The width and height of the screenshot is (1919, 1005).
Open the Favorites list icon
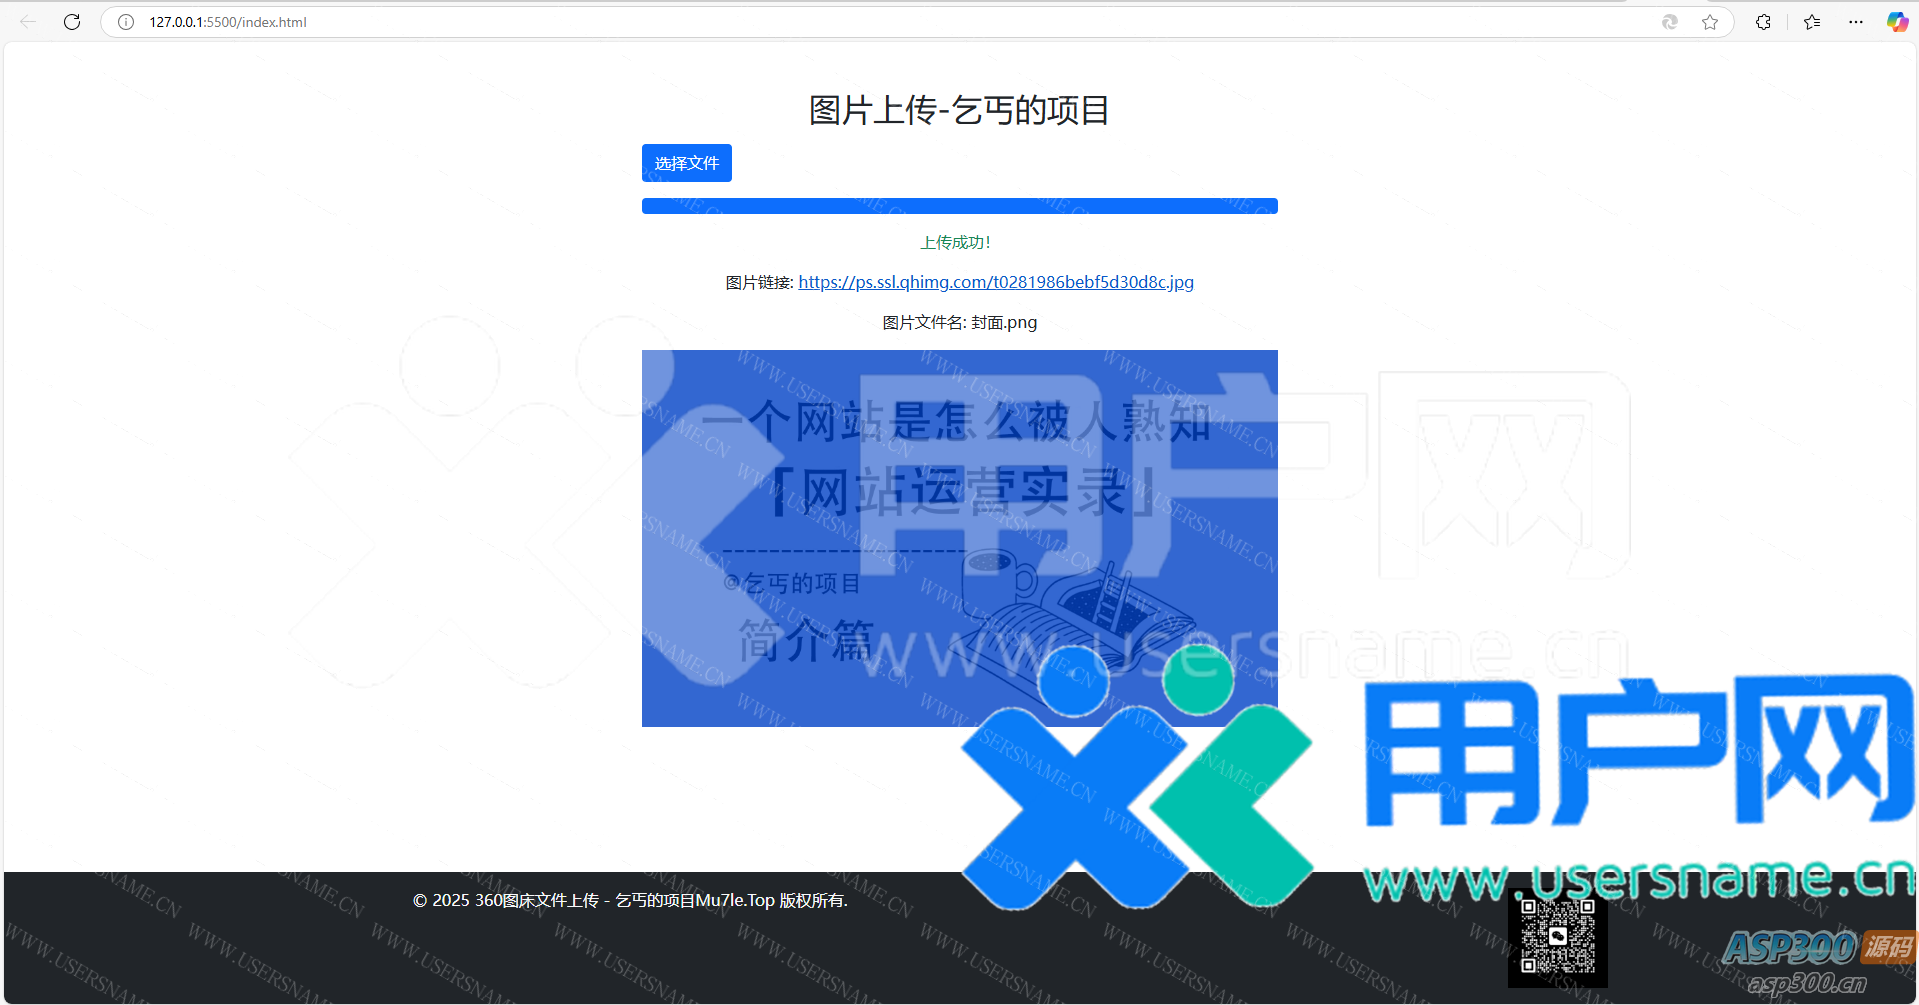coord(1811,21)
